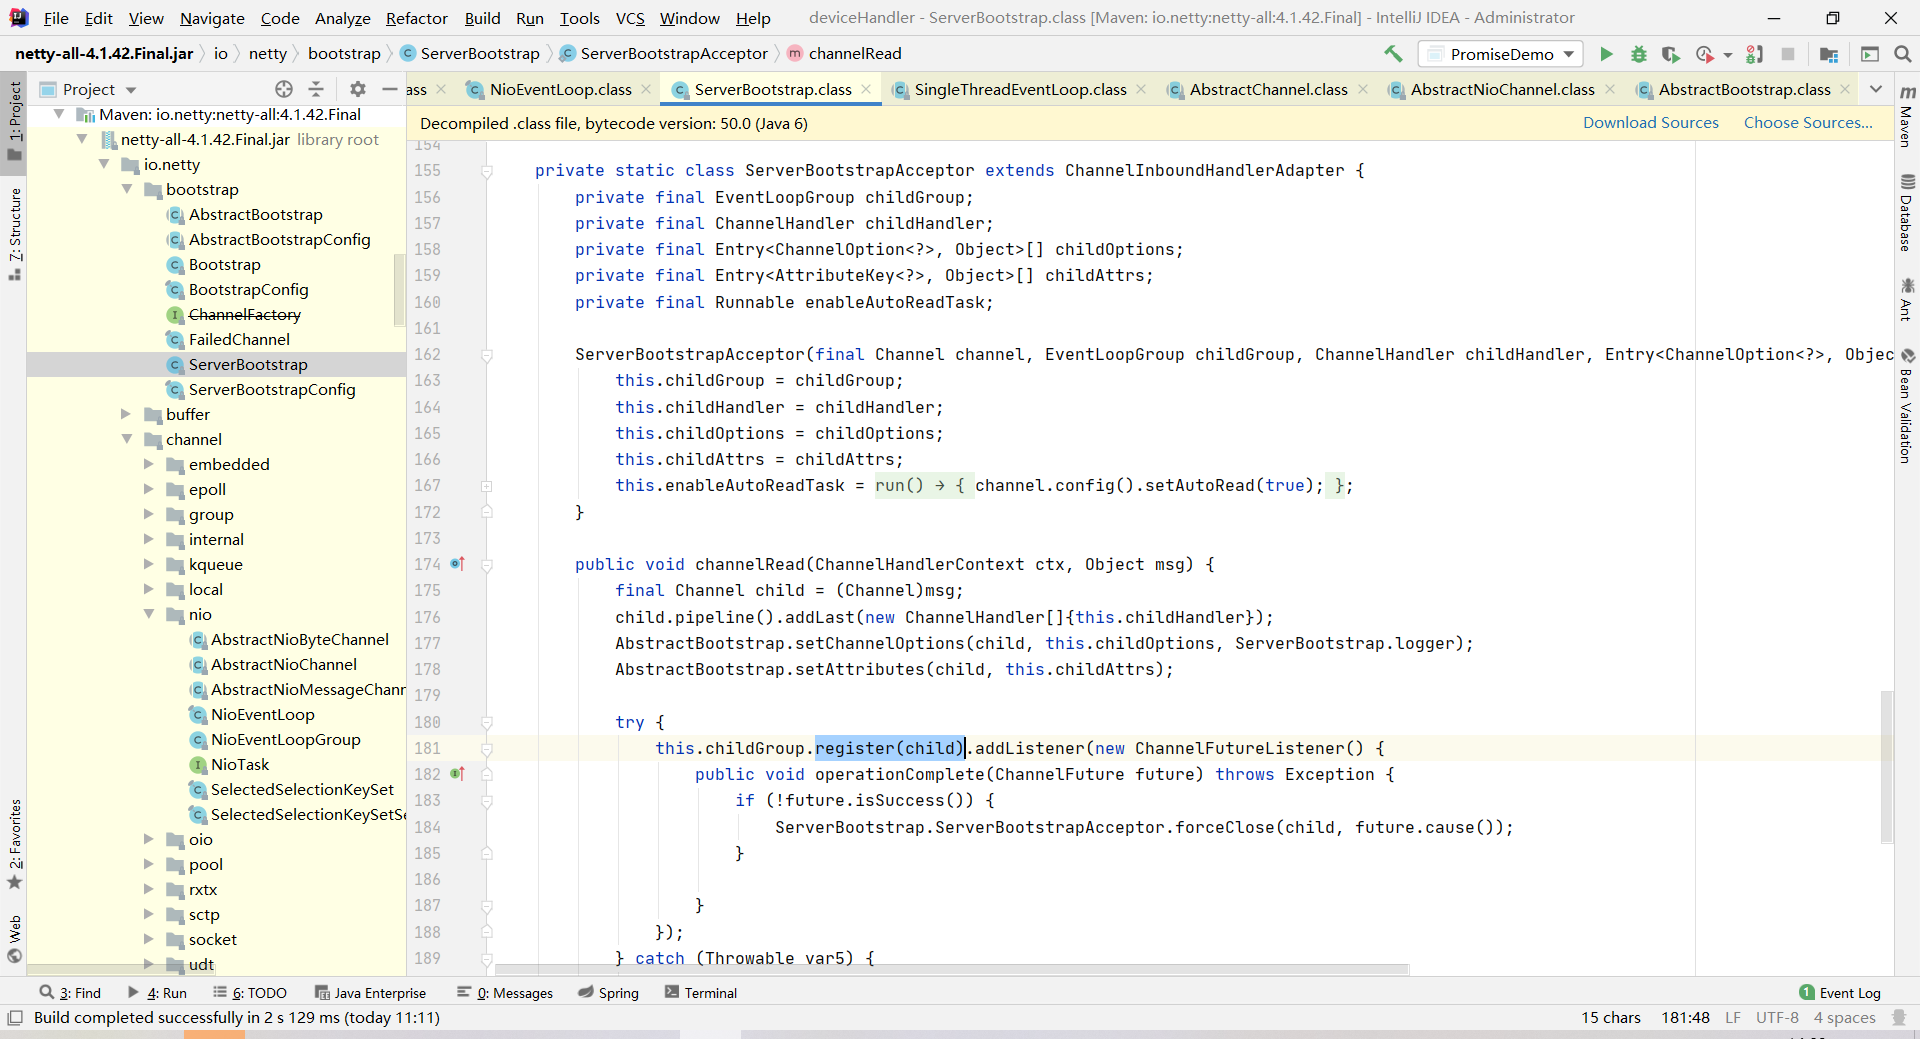This screenshot has width=1920, height=1039.
Task: Open the Terminal tool window
Action: [x=700, y=993]
